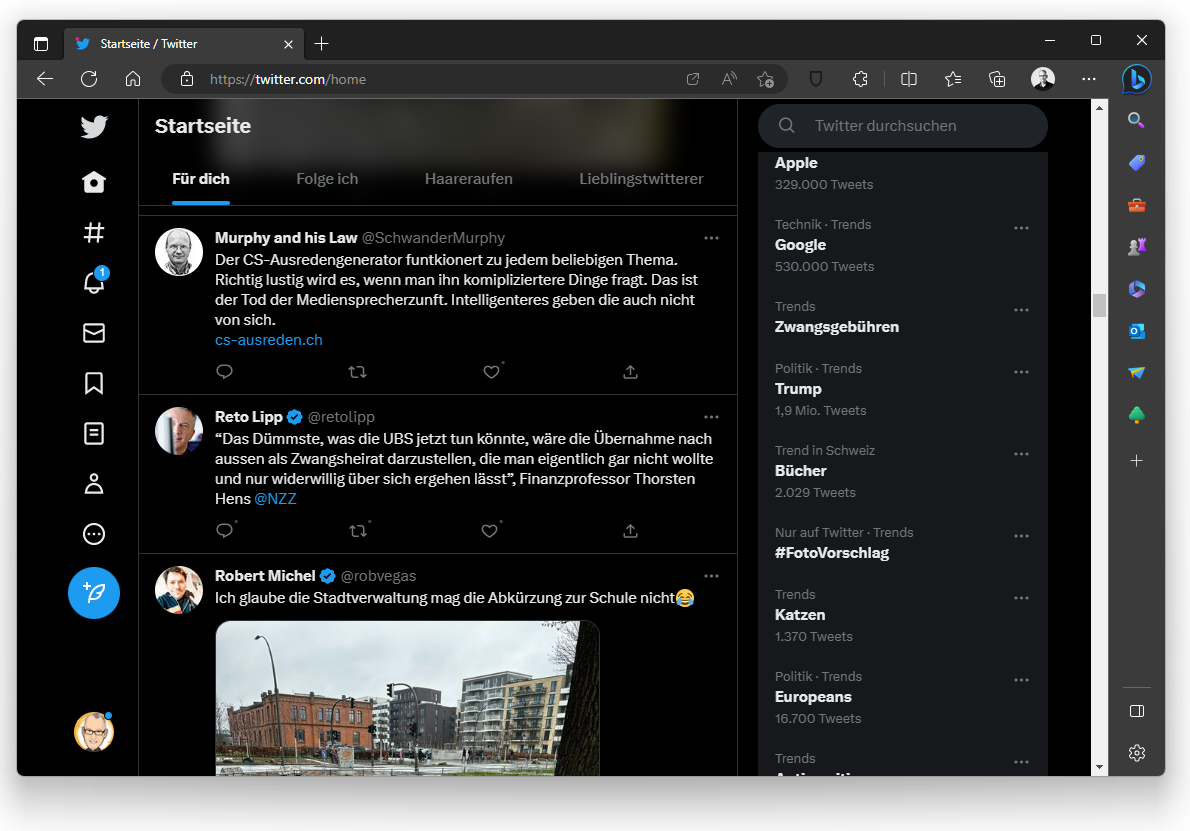Switch to the Folge ich tab
Viewport: 1190px width, 831px height.
coord(327,179)
